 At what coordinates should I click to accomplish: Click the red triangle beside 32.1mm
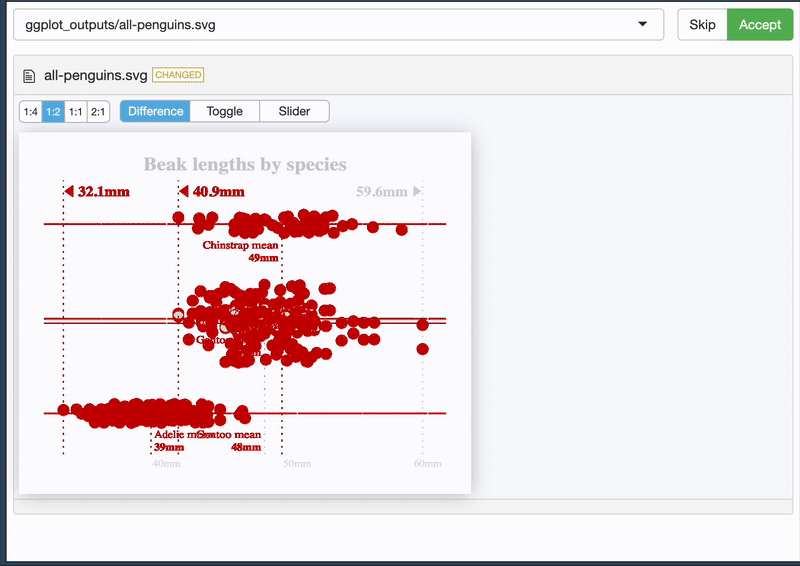68,191
